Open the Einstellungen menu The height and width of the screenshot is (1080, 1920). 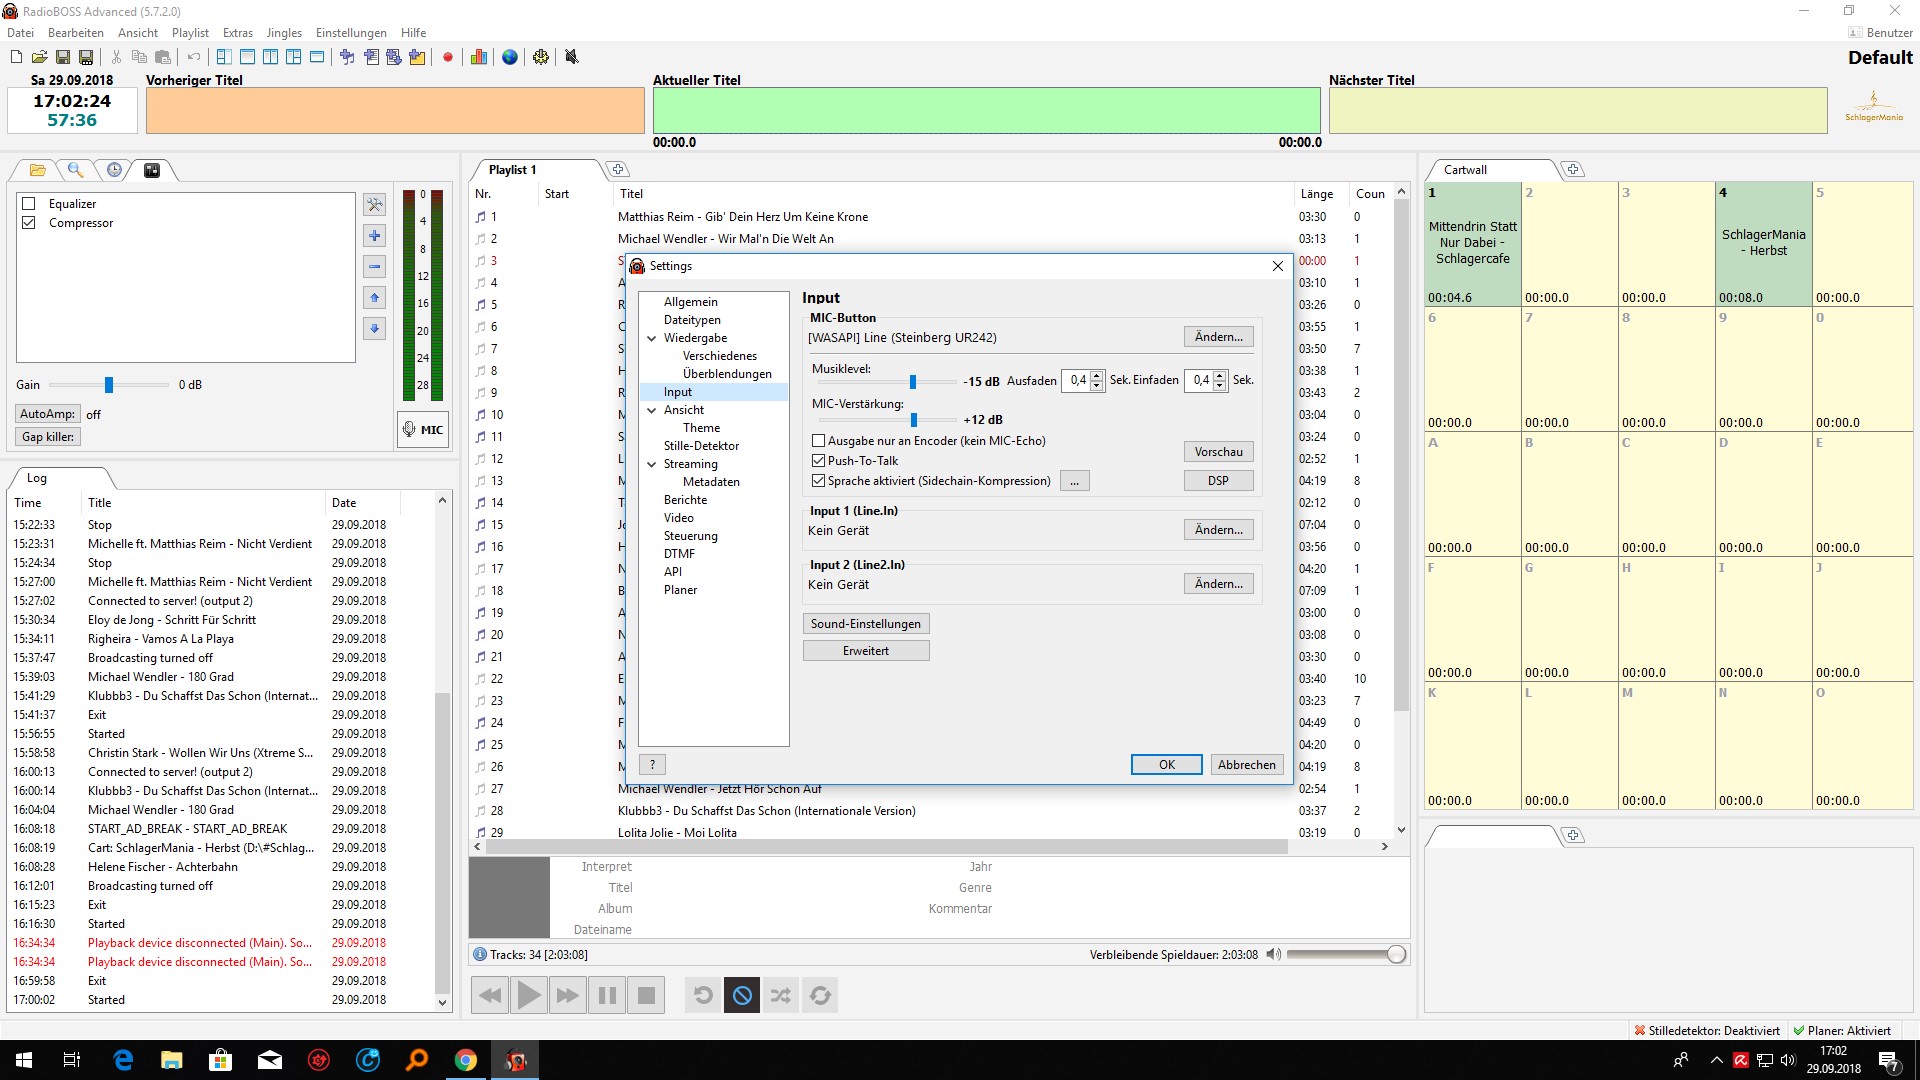point(351,33)
